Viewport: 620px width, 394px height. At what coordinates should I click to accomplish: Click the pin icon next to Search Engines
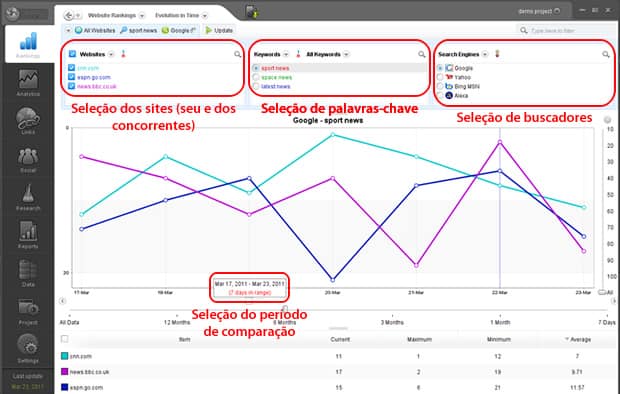click(497, 53)
